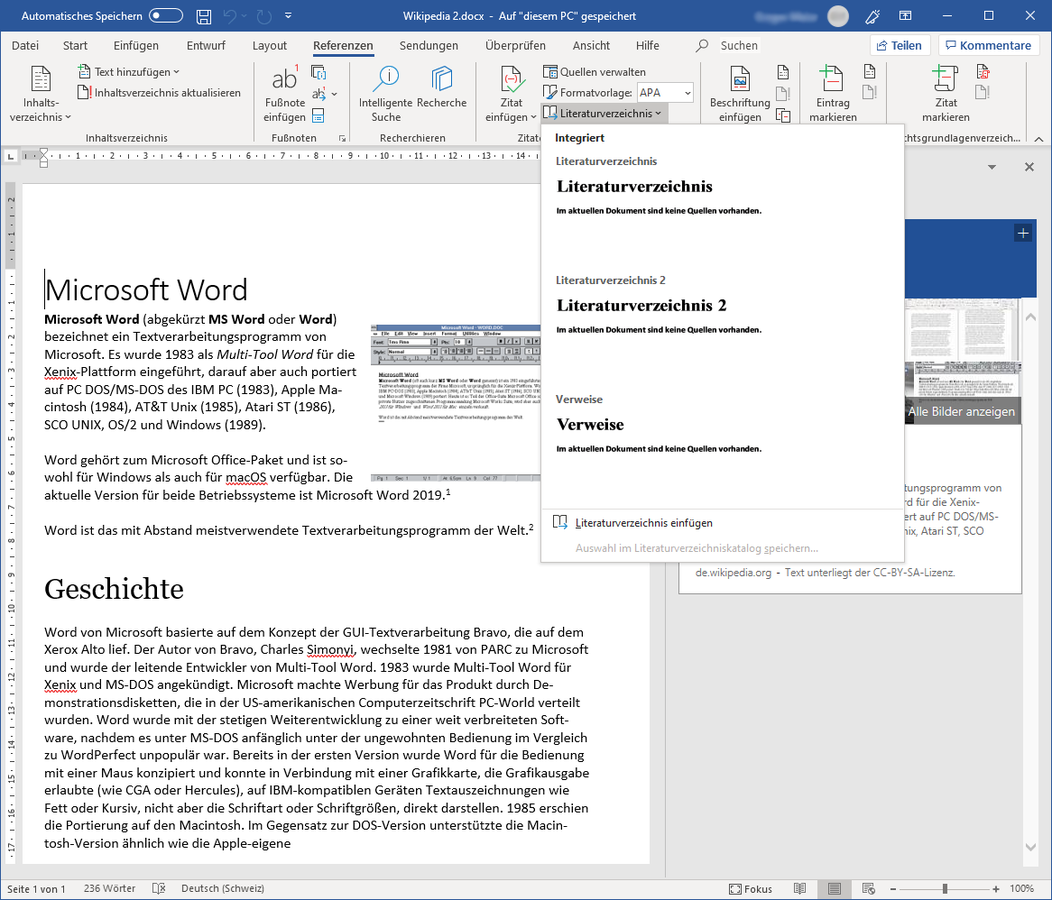Click the Fußnote einfügen icon
The image size is (1052, 900).
pos(285,81)
